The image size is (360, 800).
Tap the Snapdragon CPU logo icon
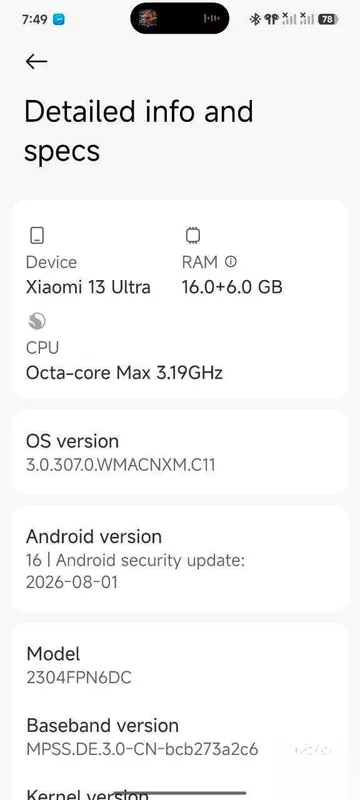coord(37,321)
